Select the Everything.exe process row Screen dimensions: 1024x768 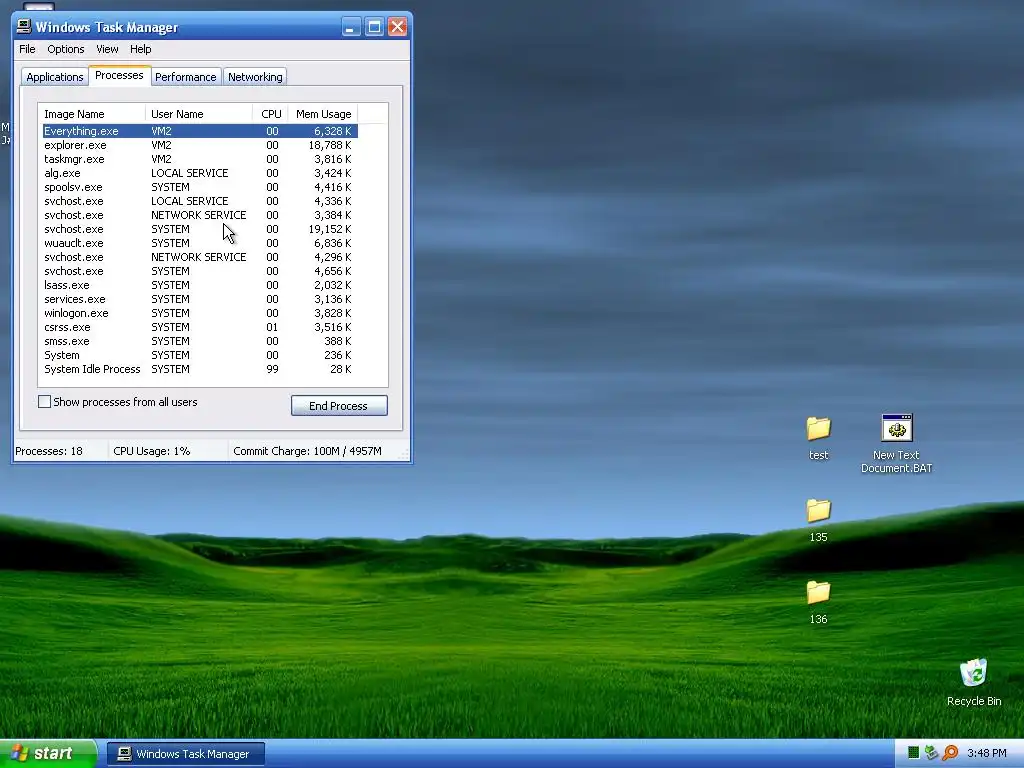point(200,131)
